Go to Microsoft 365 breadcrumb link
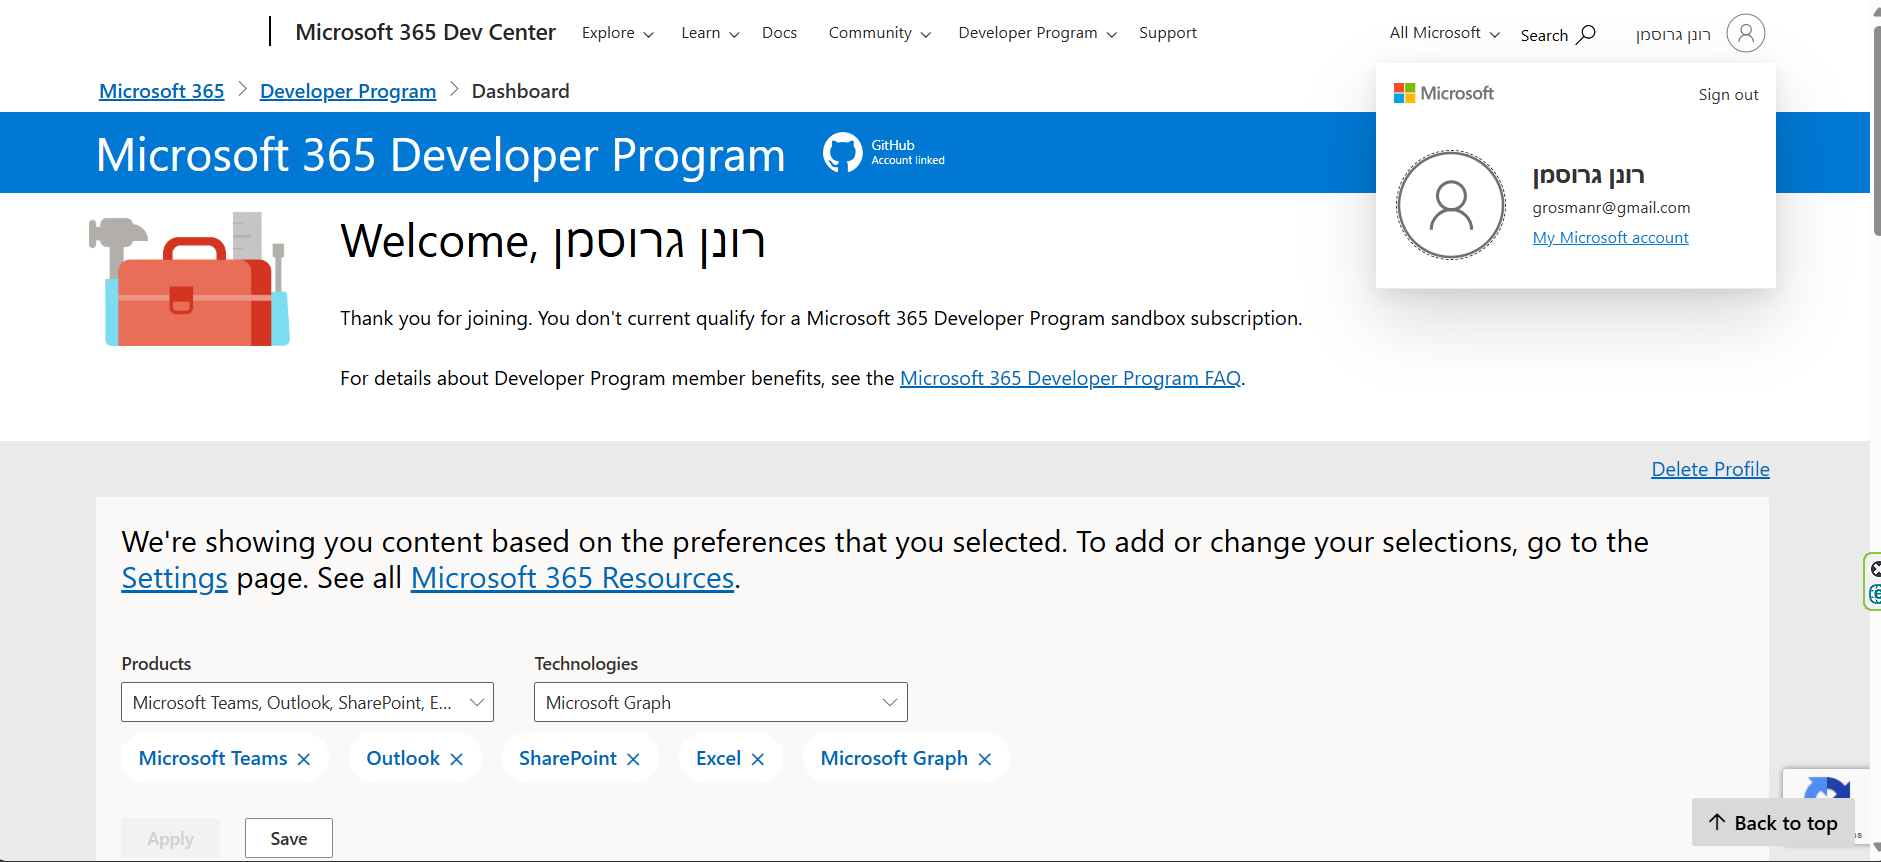 [162, 91]
